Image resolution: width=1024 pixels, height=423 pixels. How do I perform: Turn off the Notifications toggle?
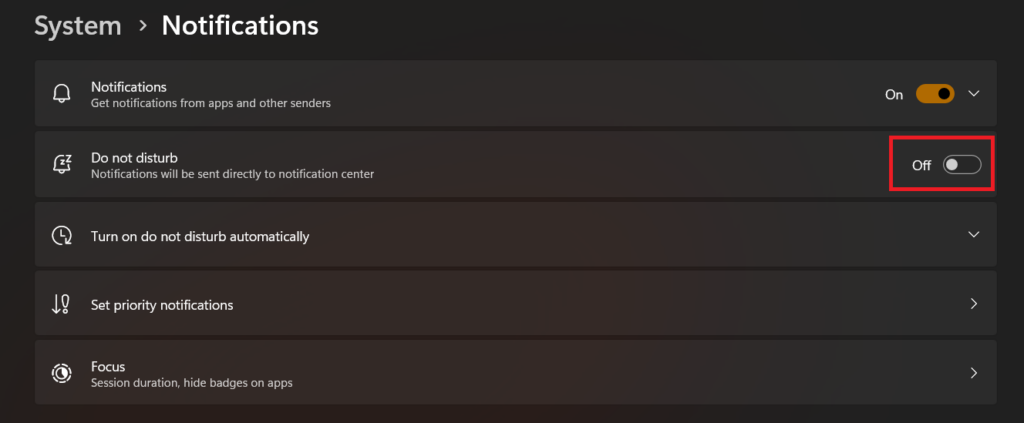click(x=935, y=94)
